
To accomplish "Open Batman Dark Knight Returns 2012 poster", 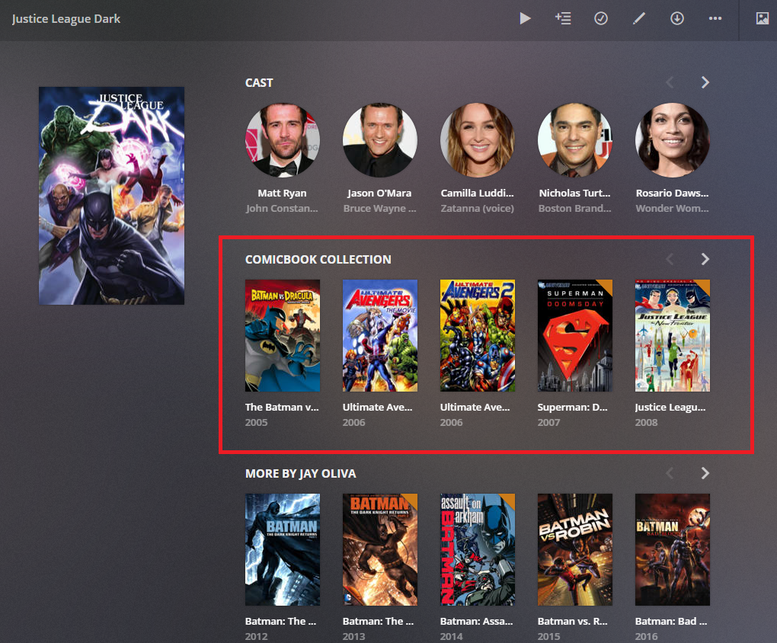I will 282,549.
